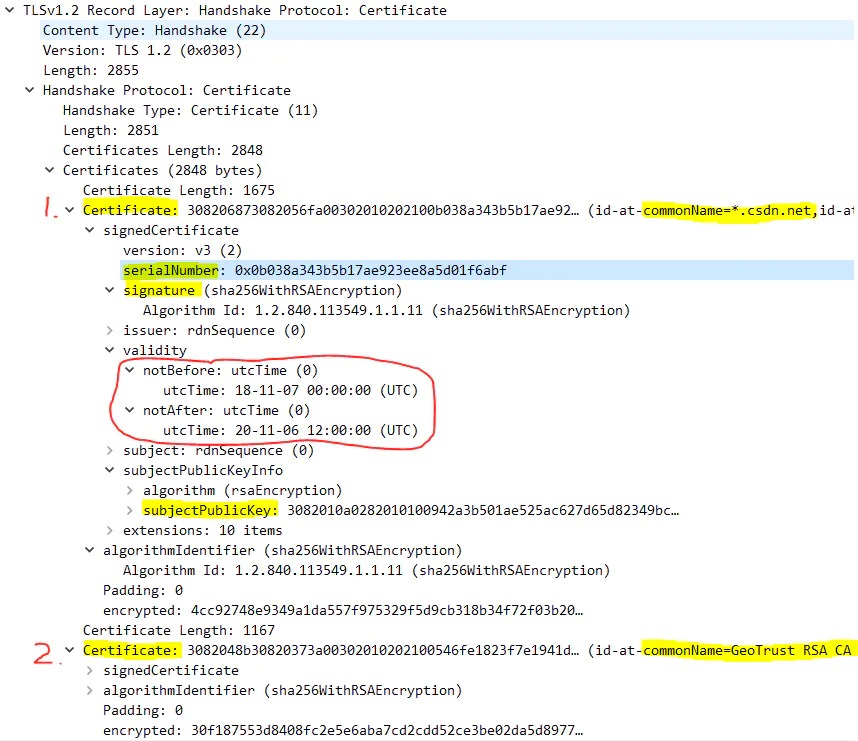Image resolution: width=858 pixels, height=741 pixels.
Task: Click the subjectPublicKey hex value 3082010a...
Action: point(483,510)
